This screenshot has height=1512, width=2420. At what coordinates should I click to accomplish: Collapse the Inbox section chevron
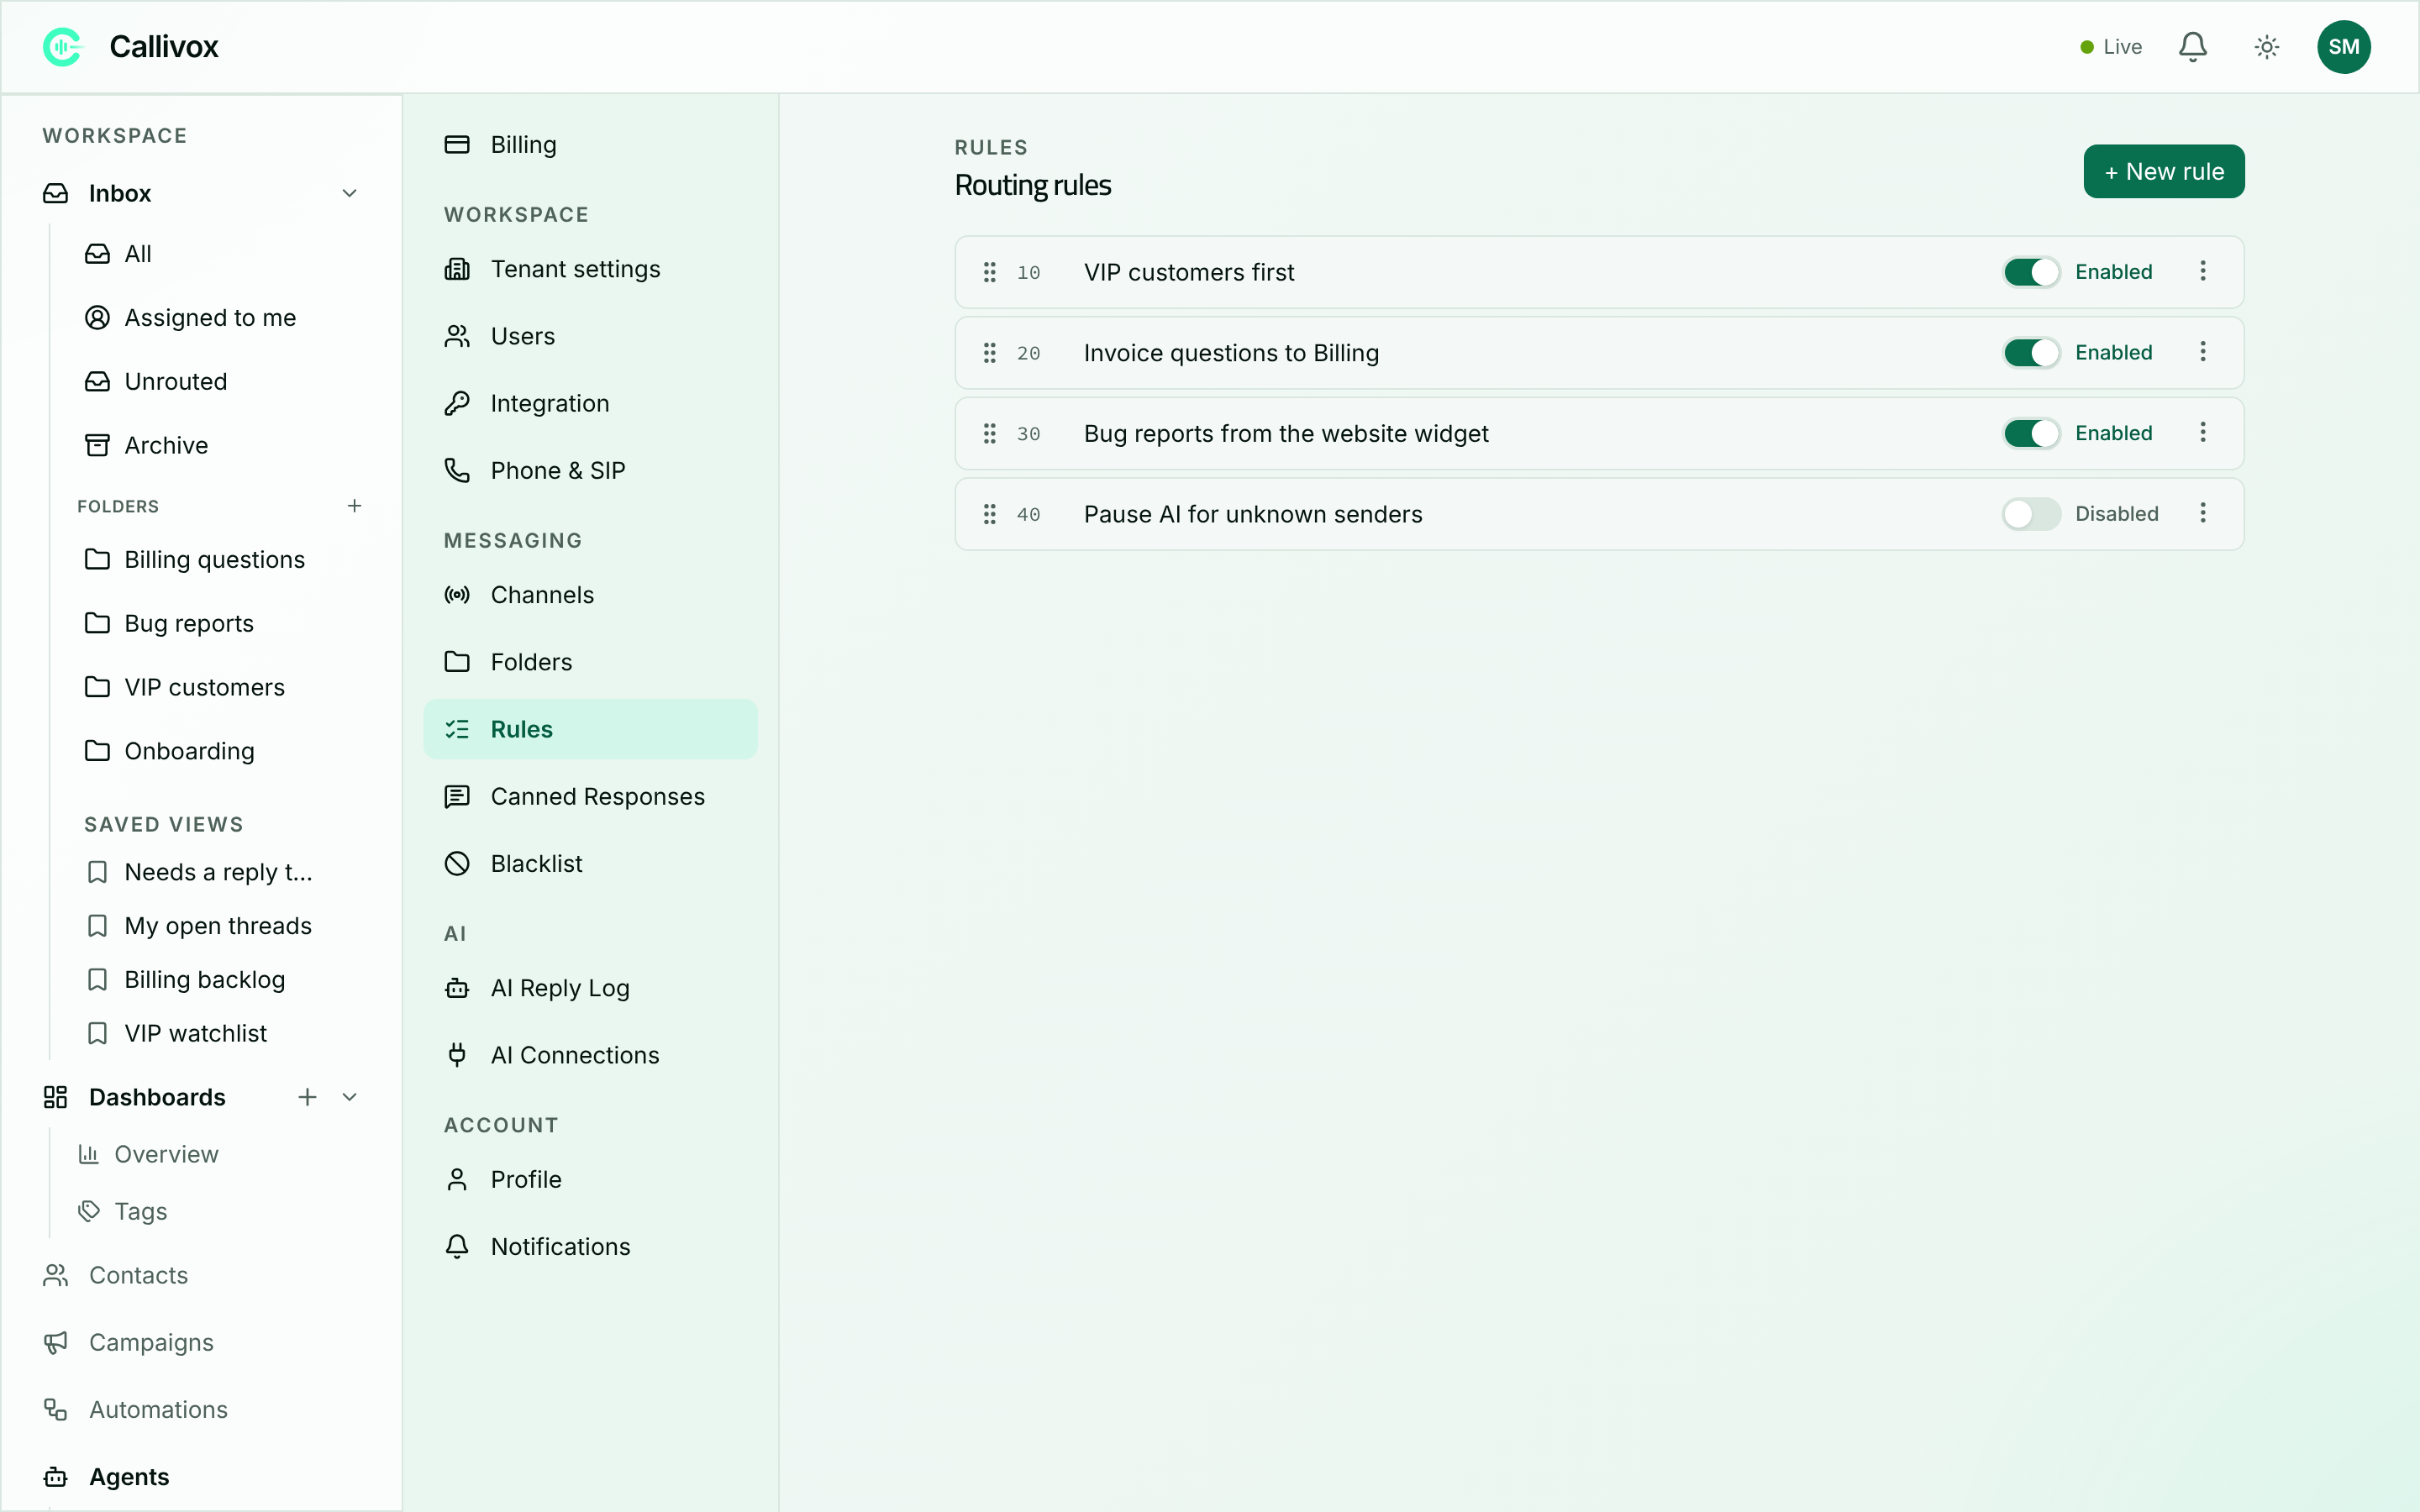349,193
